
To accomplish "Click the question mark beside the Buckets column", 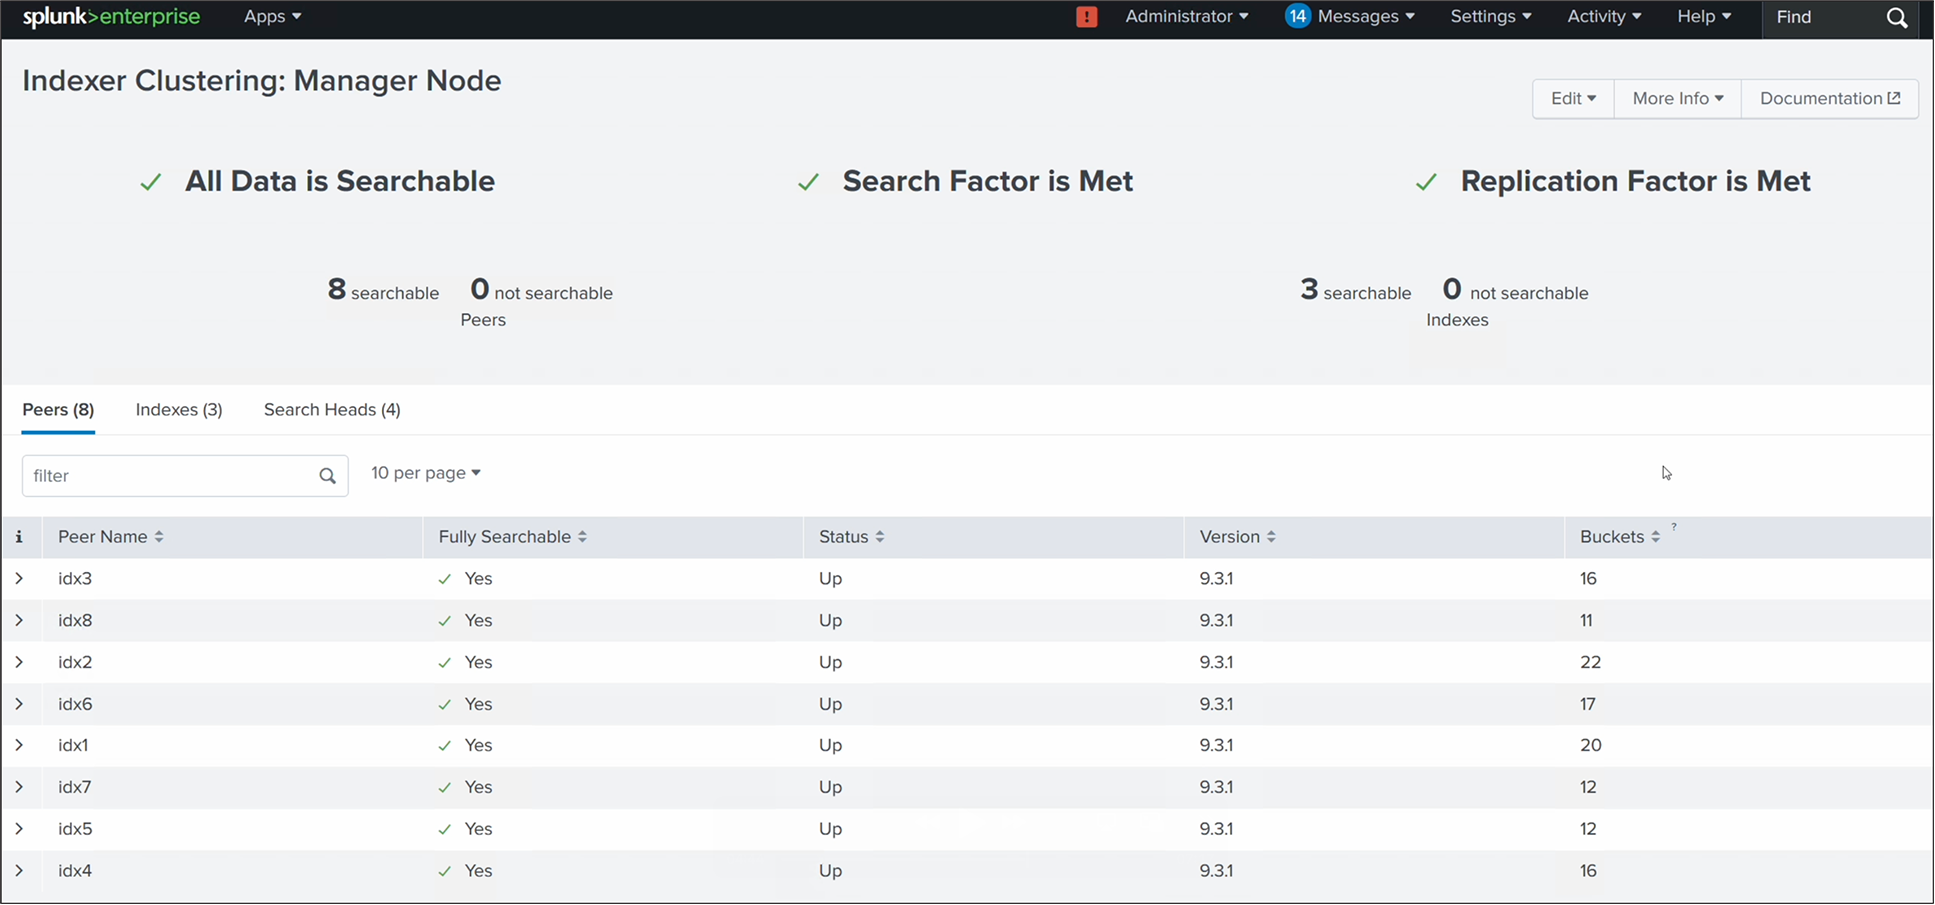I will (x=1675, y=527).
